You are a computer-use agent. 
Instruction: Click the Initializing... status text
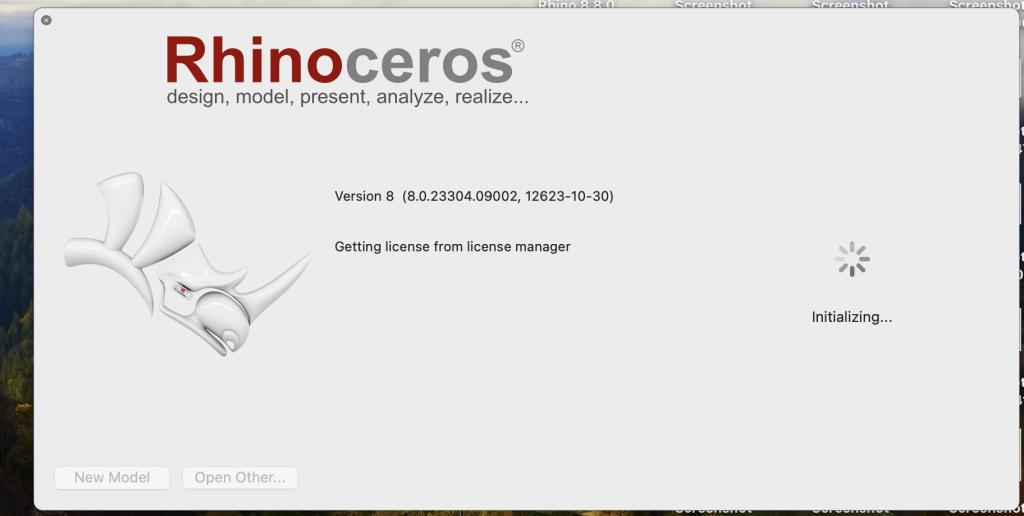[x=852, y=317]
